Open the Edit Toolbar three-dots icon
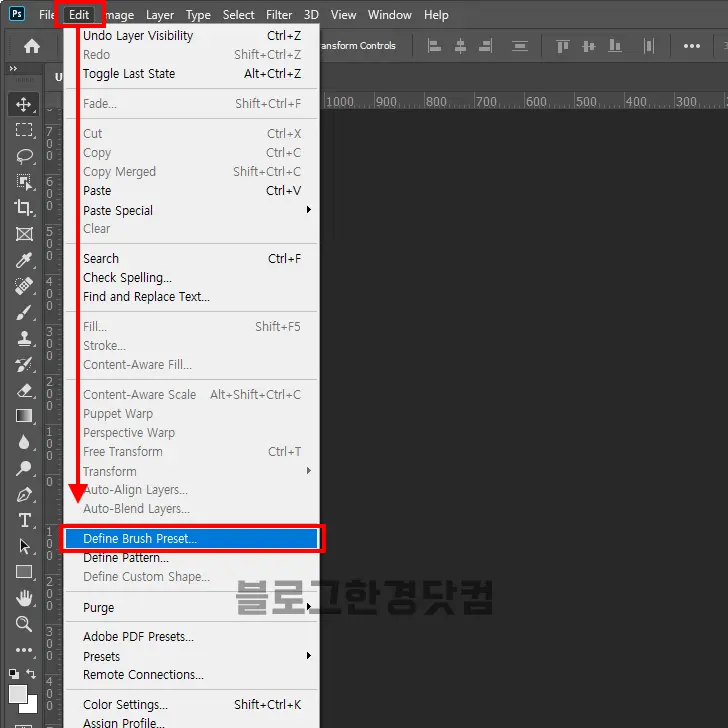Image resolution: width=728 pixels, height=728 pixels. click(x=24, y=650)
